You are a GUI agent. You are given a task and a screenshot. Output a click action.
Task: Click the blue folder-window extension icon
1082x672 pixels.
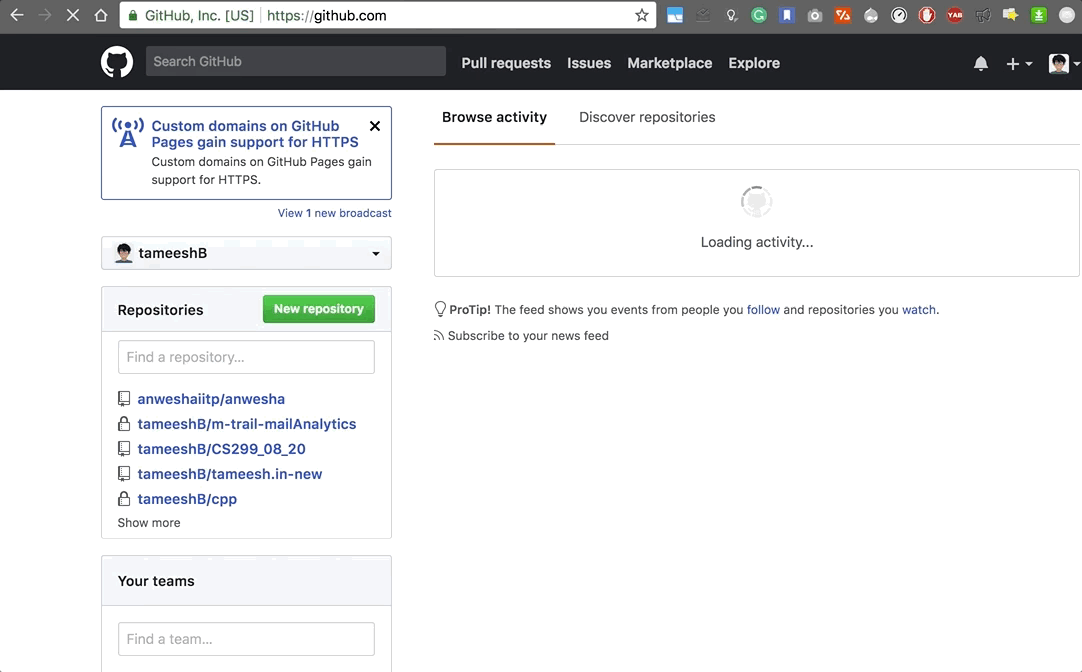point(675,15)
